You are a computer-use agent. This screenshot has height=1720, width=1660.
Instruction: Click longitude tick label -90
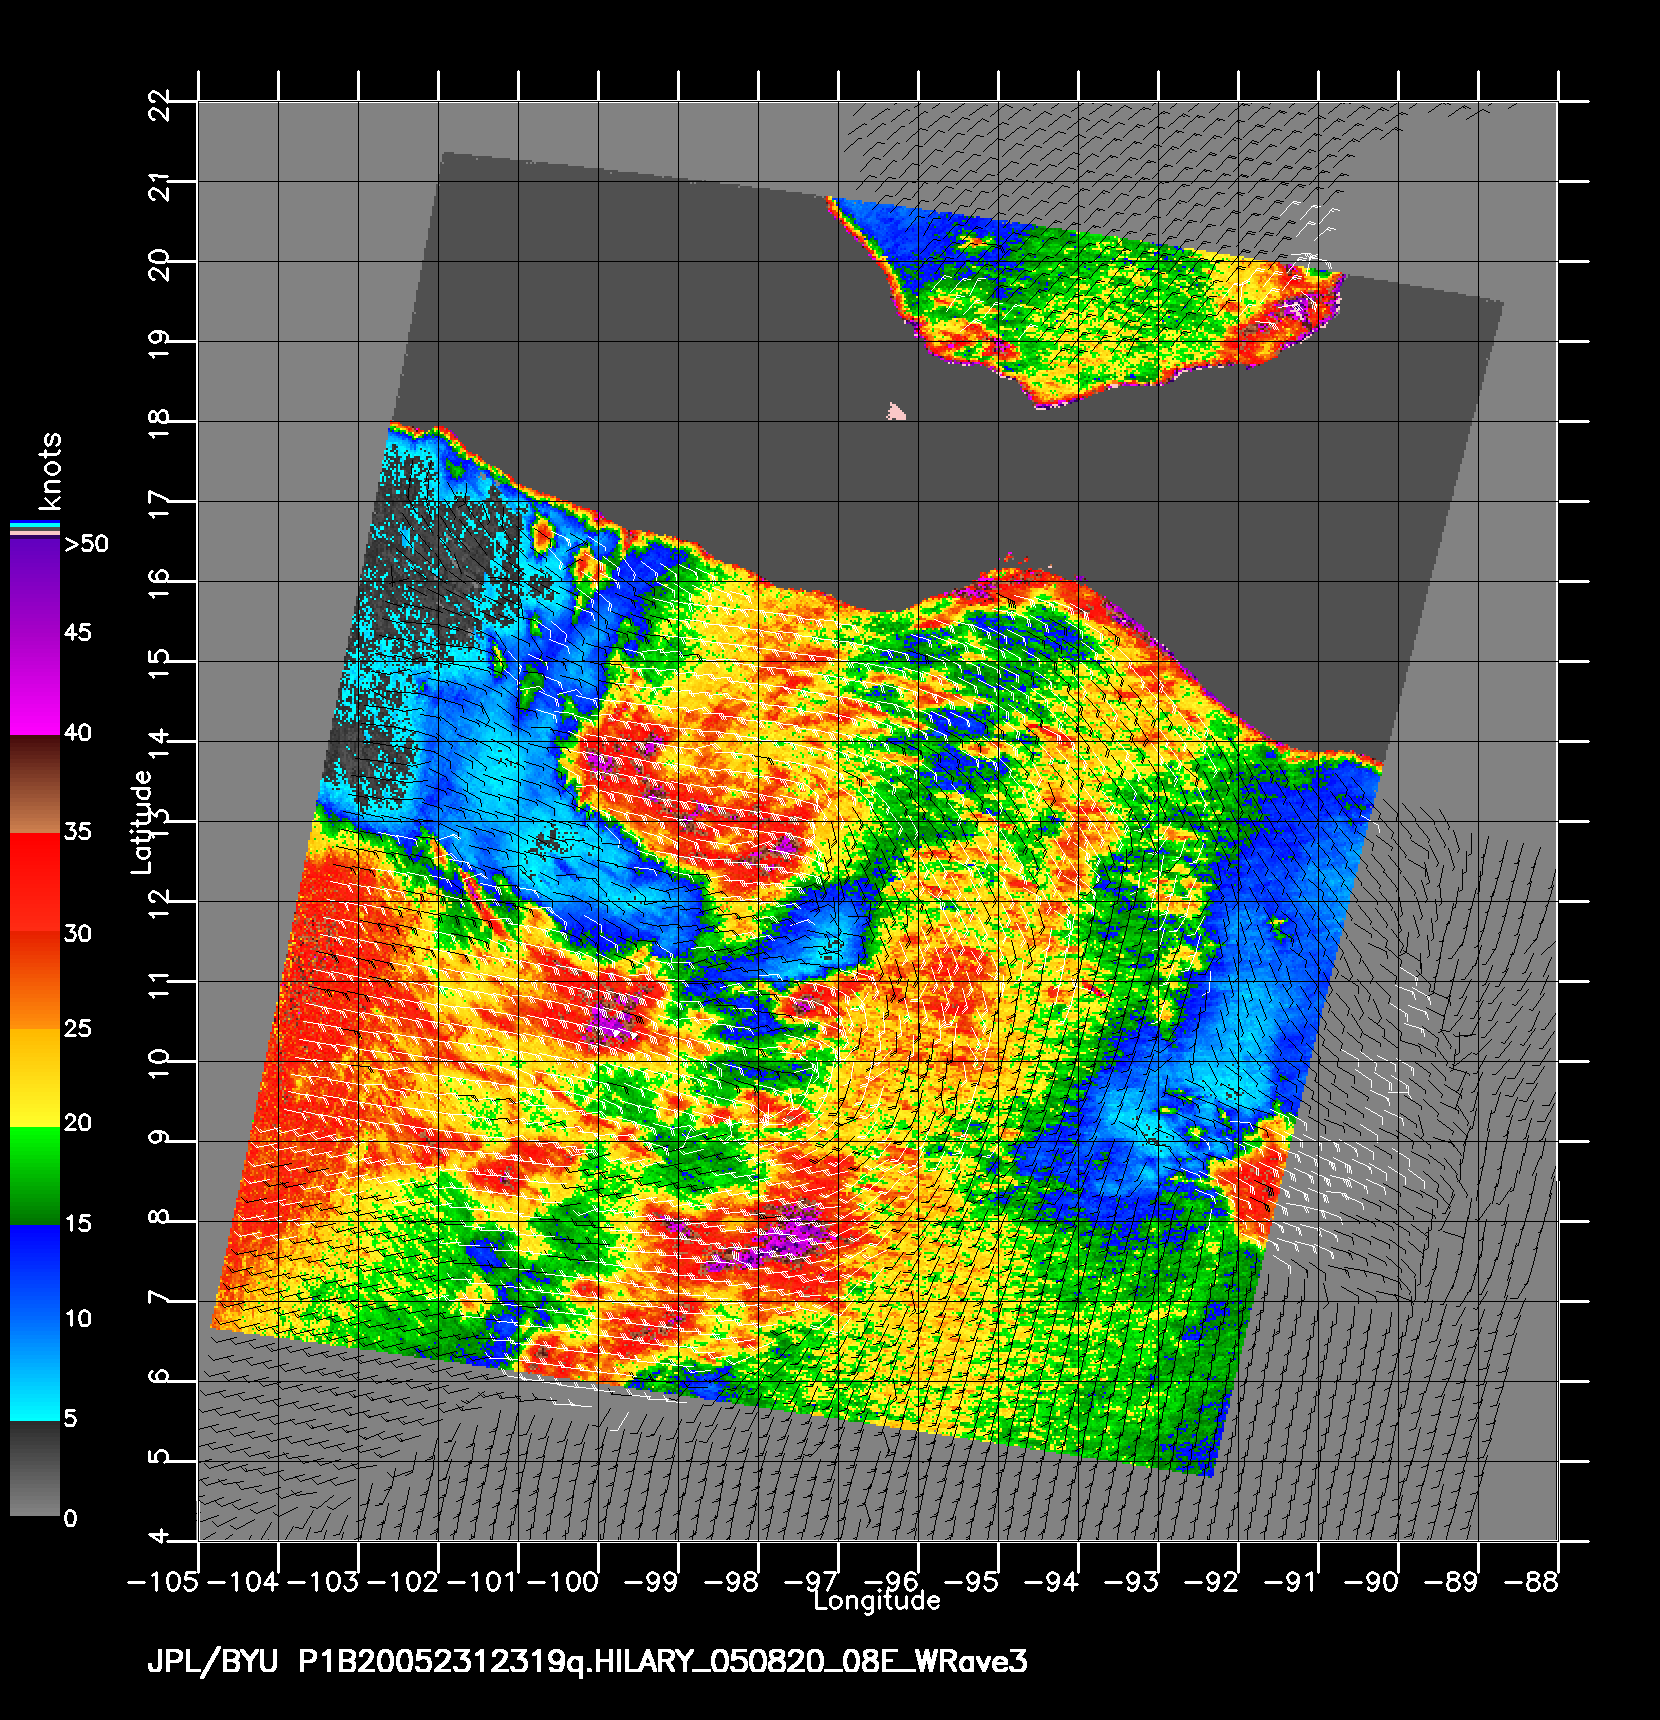(x=1369, y=1582)
